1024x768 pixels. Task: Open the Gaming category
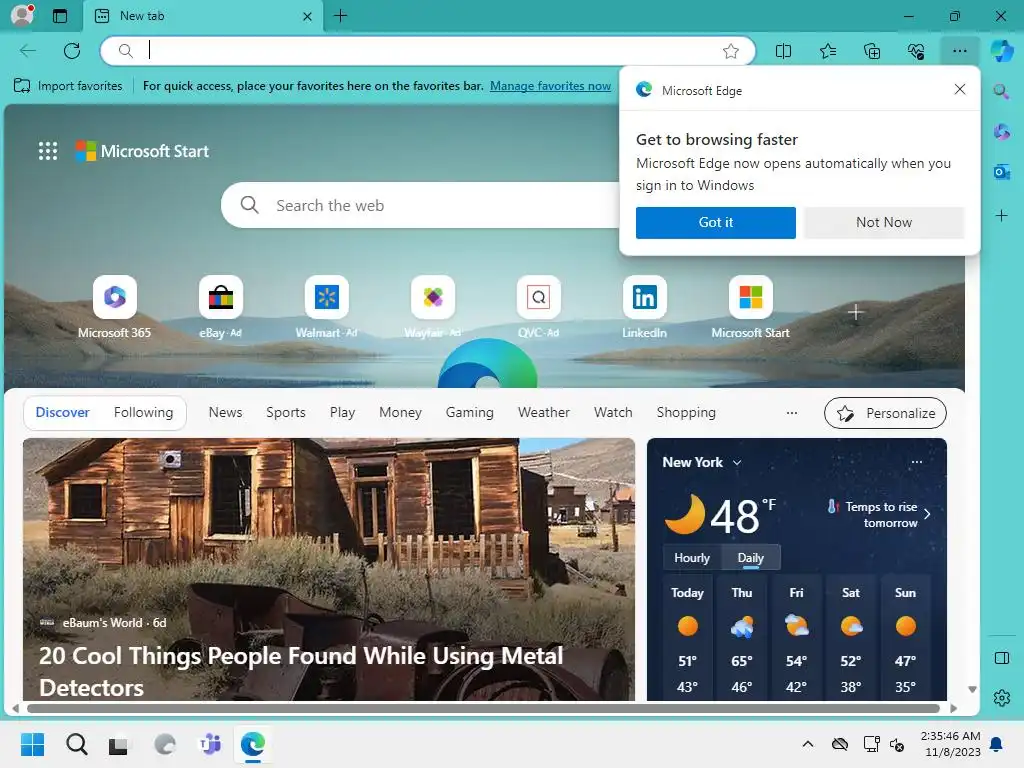pos(470,413)
